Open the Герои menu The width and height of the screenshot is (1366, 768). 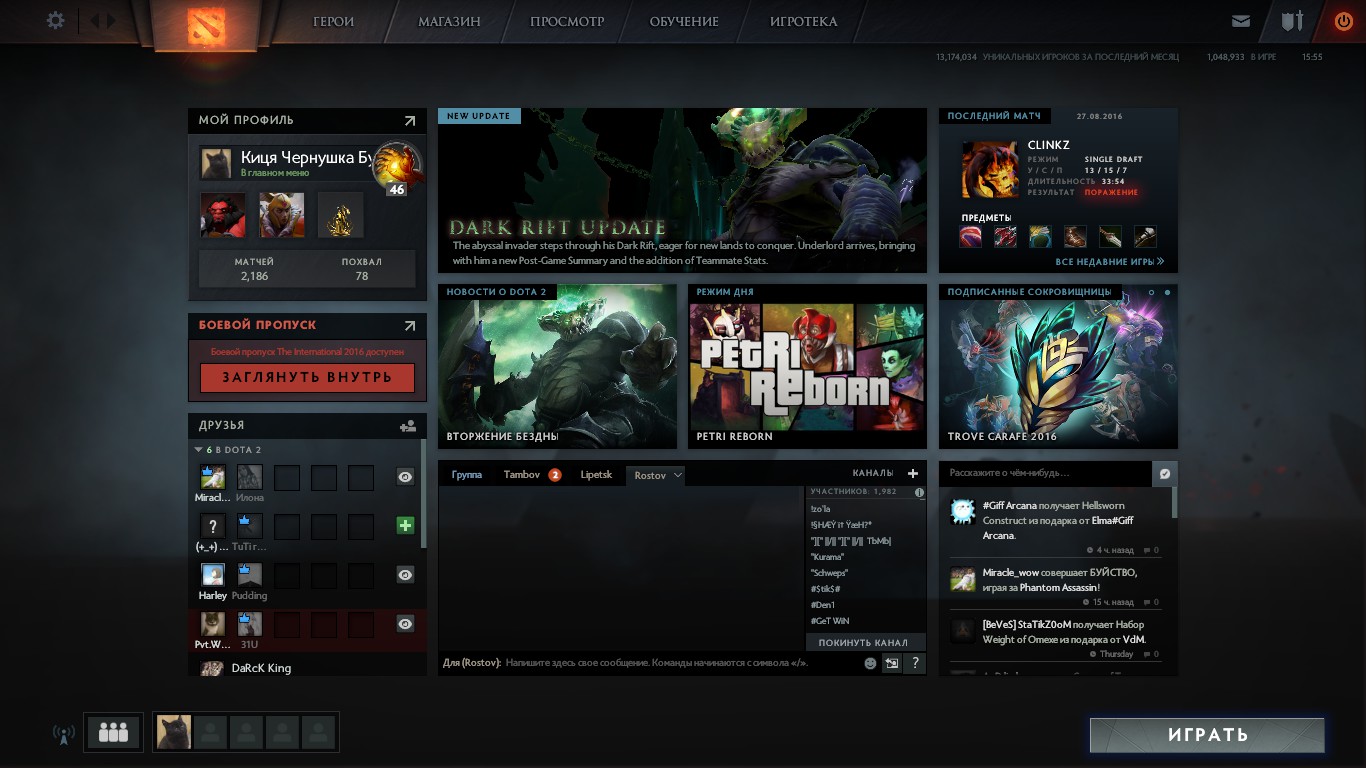pyautogui.click(x=334, y=21)
